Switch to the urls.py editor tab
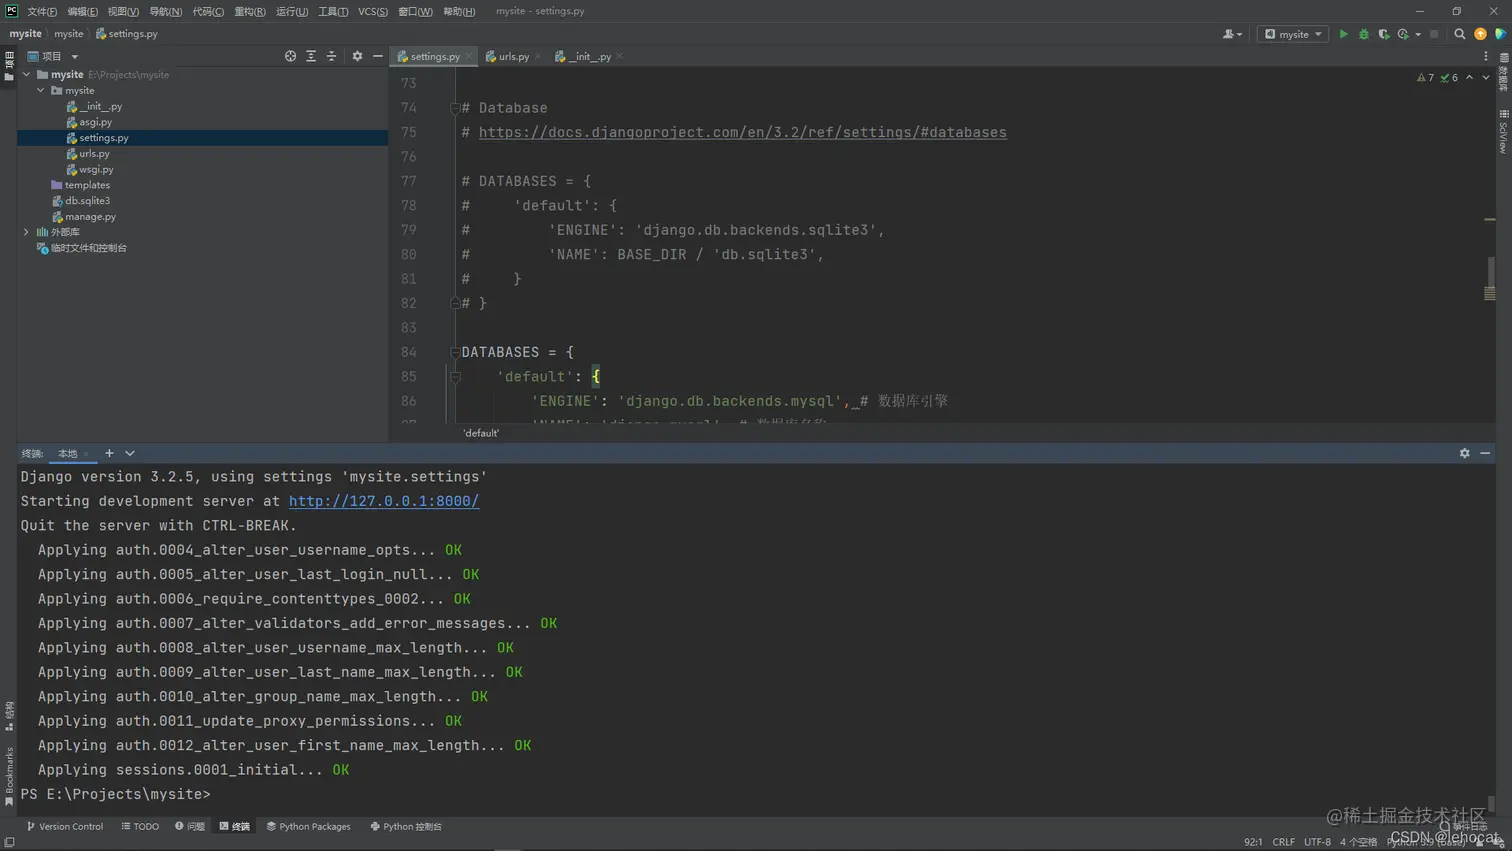 tap(514, 56)
